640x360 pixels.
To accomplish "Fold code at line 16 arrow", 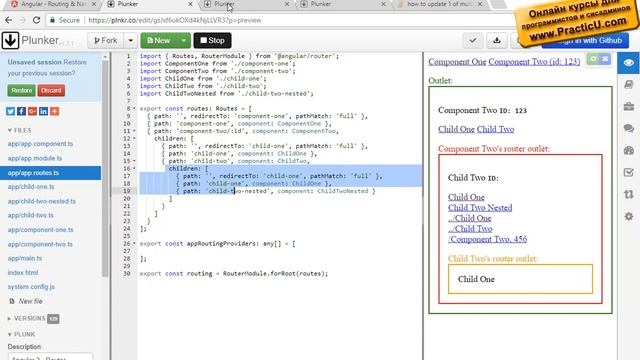I will coord(134,169).
